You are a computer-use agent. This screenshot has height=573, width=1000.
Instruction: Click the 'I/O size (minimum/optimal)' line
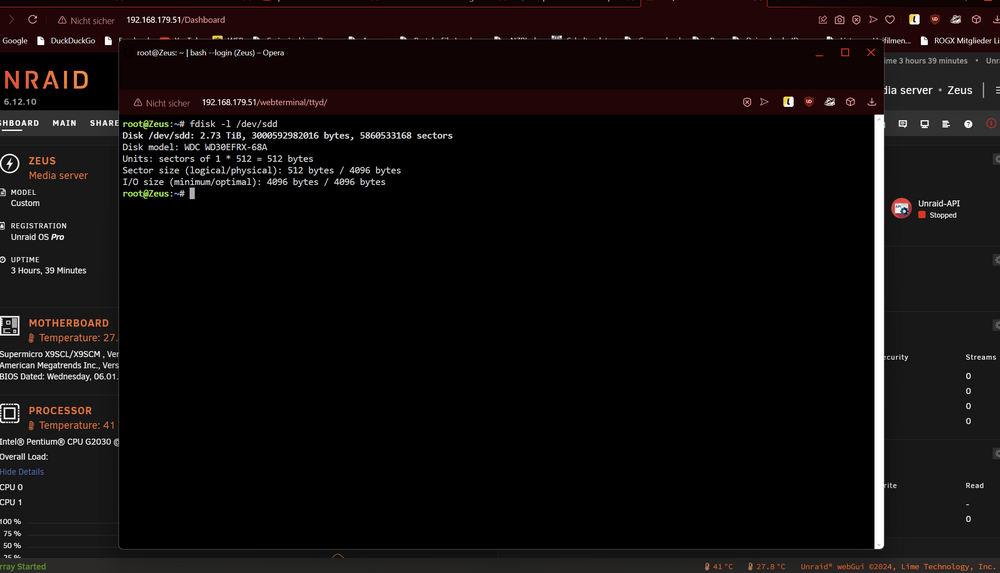pos(254,182)
